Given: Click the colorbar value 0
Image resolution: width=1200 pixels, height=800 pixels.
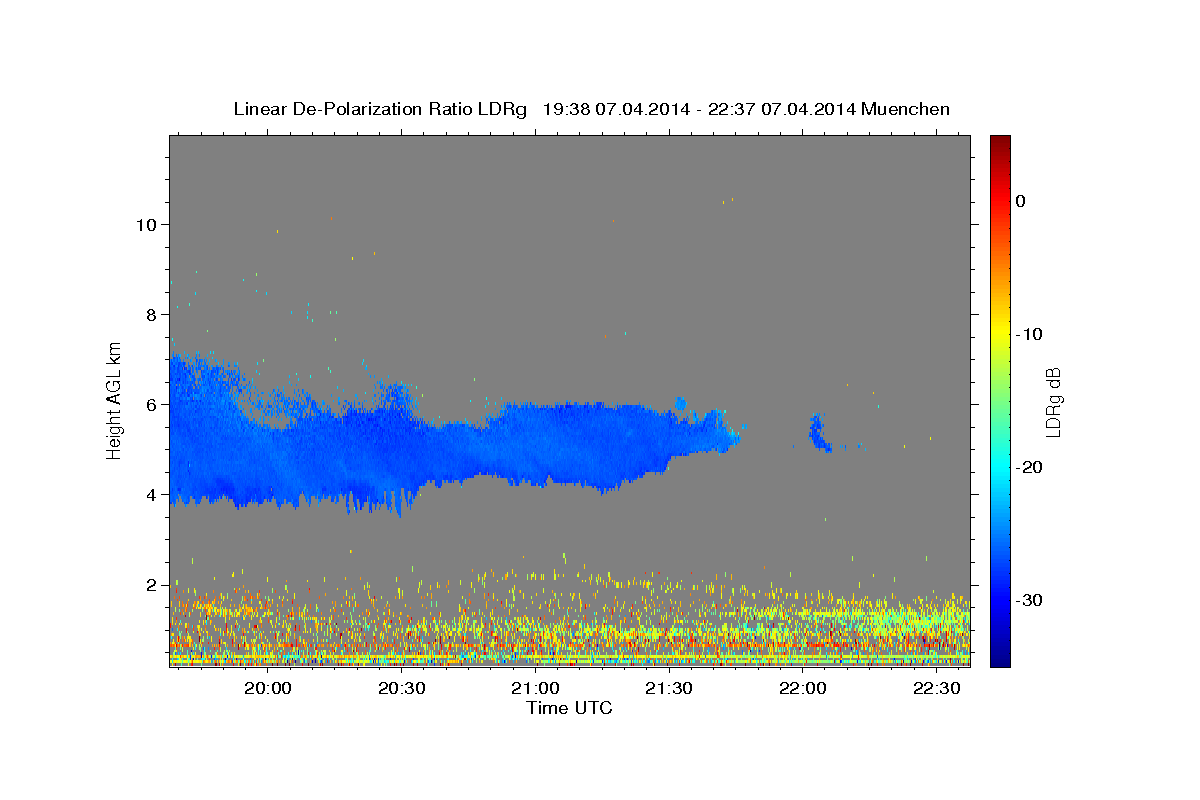Looking at the screenshot, I should tap(1021, 201).
